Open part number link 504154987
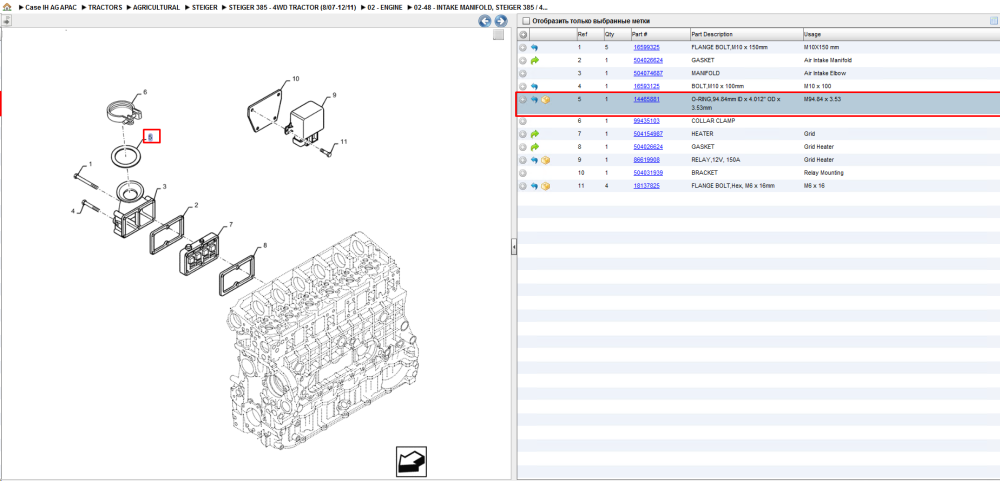Viewport: 1000px width, 481px height. tap(647, 134)
